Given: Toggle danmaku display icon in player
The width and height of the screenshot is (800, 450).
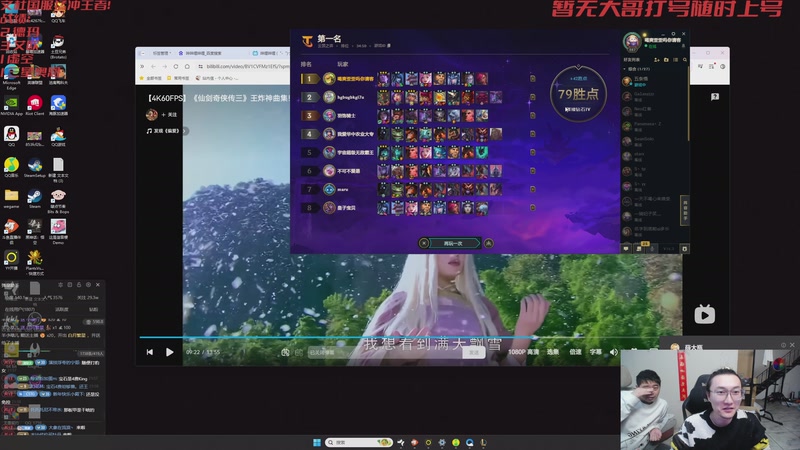Looking at the screenshot, I should [x=285, y=352].
